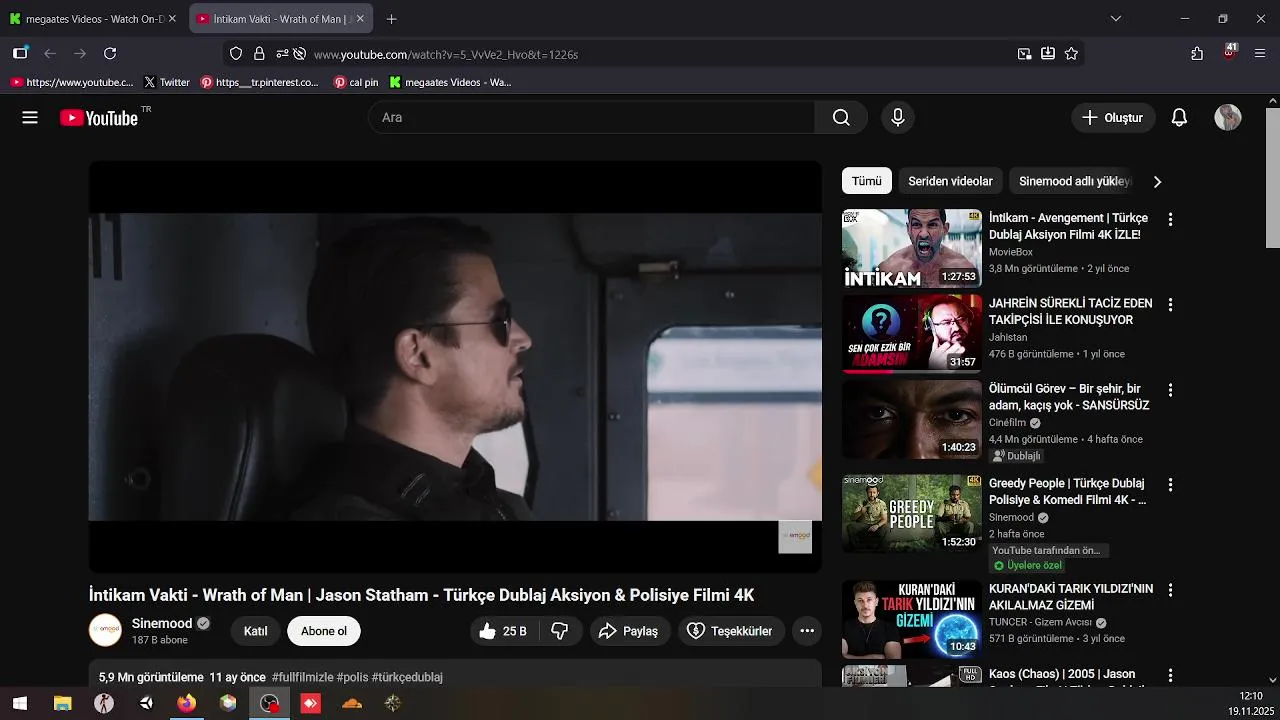This screenshot has height=720, width=1280.
Task: Open the Windows Start menu
Action: tap(20, 703)
